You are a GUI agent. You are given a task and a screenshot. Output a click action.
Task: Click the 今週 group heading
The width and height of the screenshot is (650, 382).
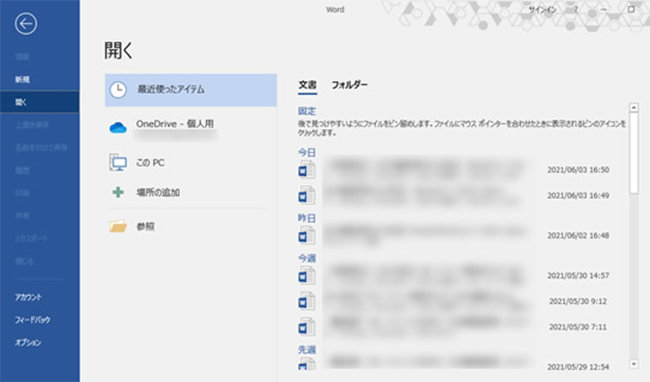point(307,258)
